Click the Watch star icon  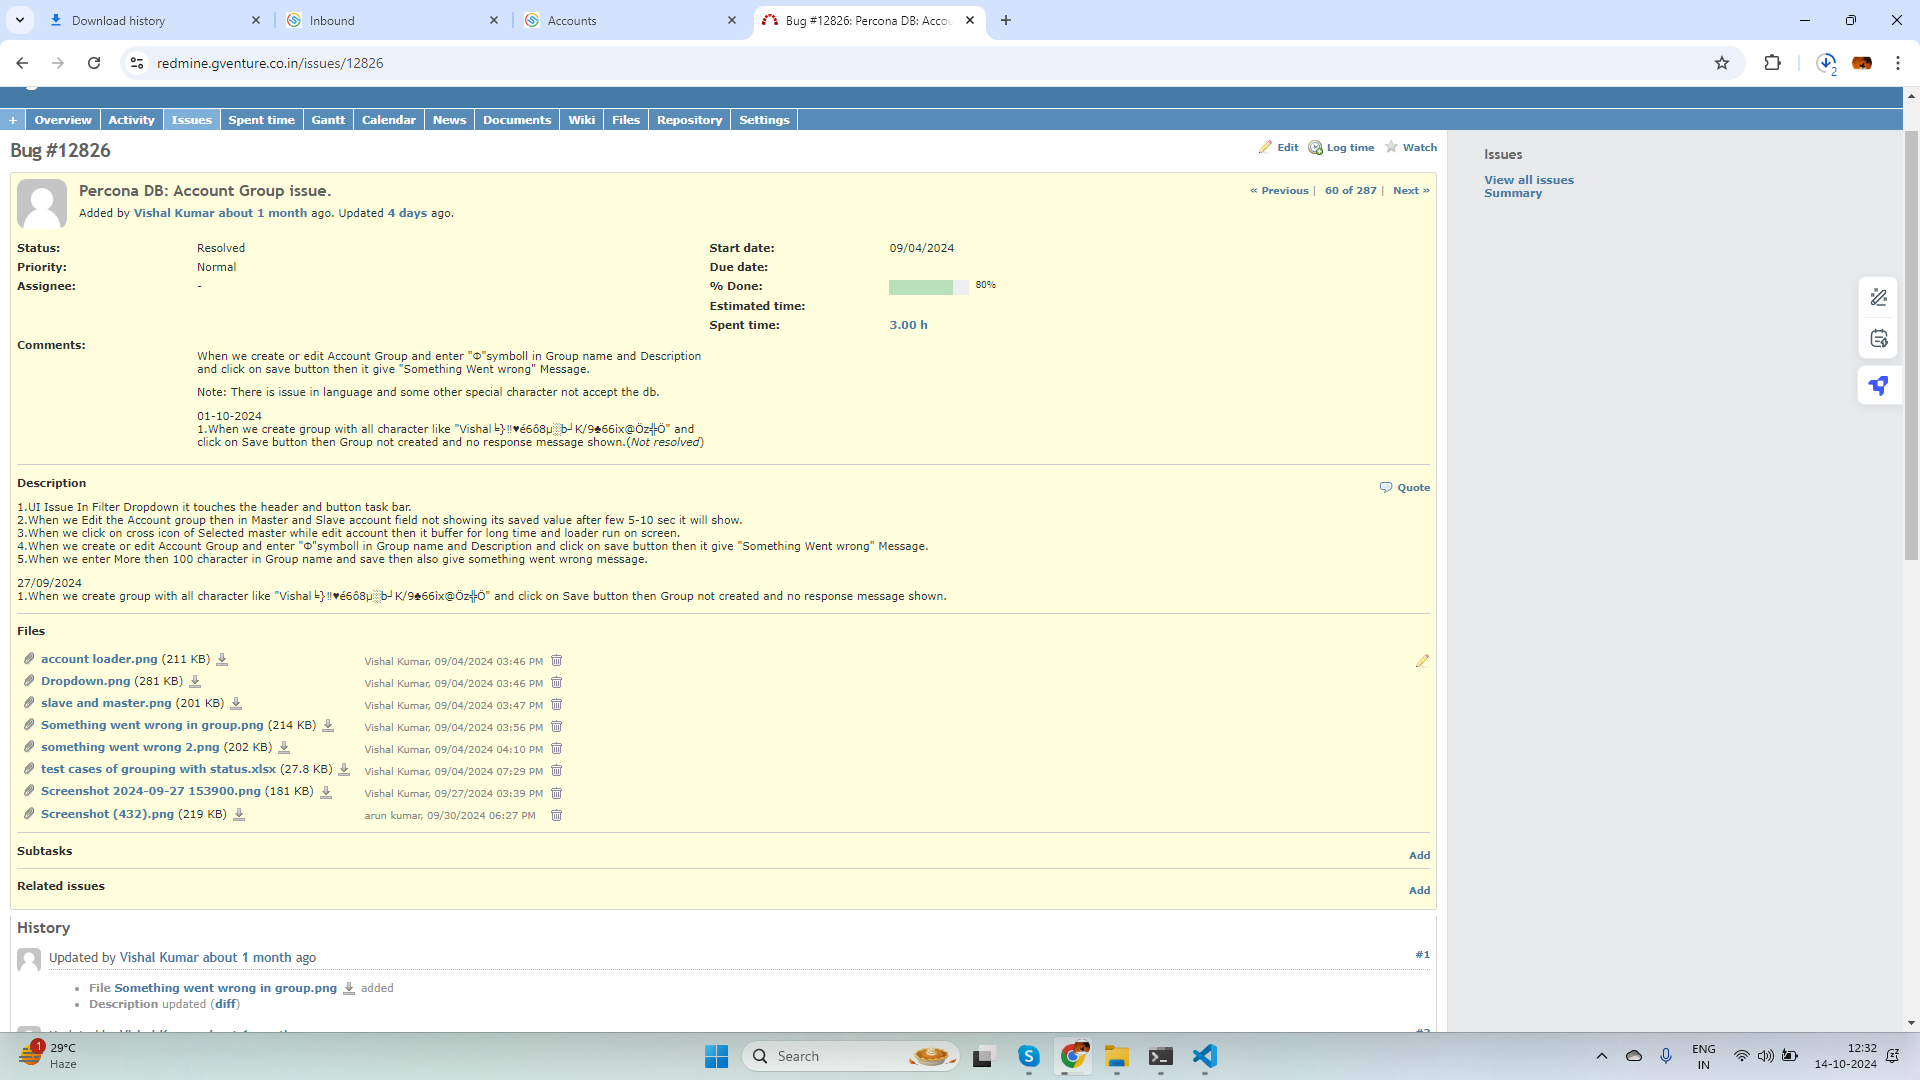[1391, 147]
